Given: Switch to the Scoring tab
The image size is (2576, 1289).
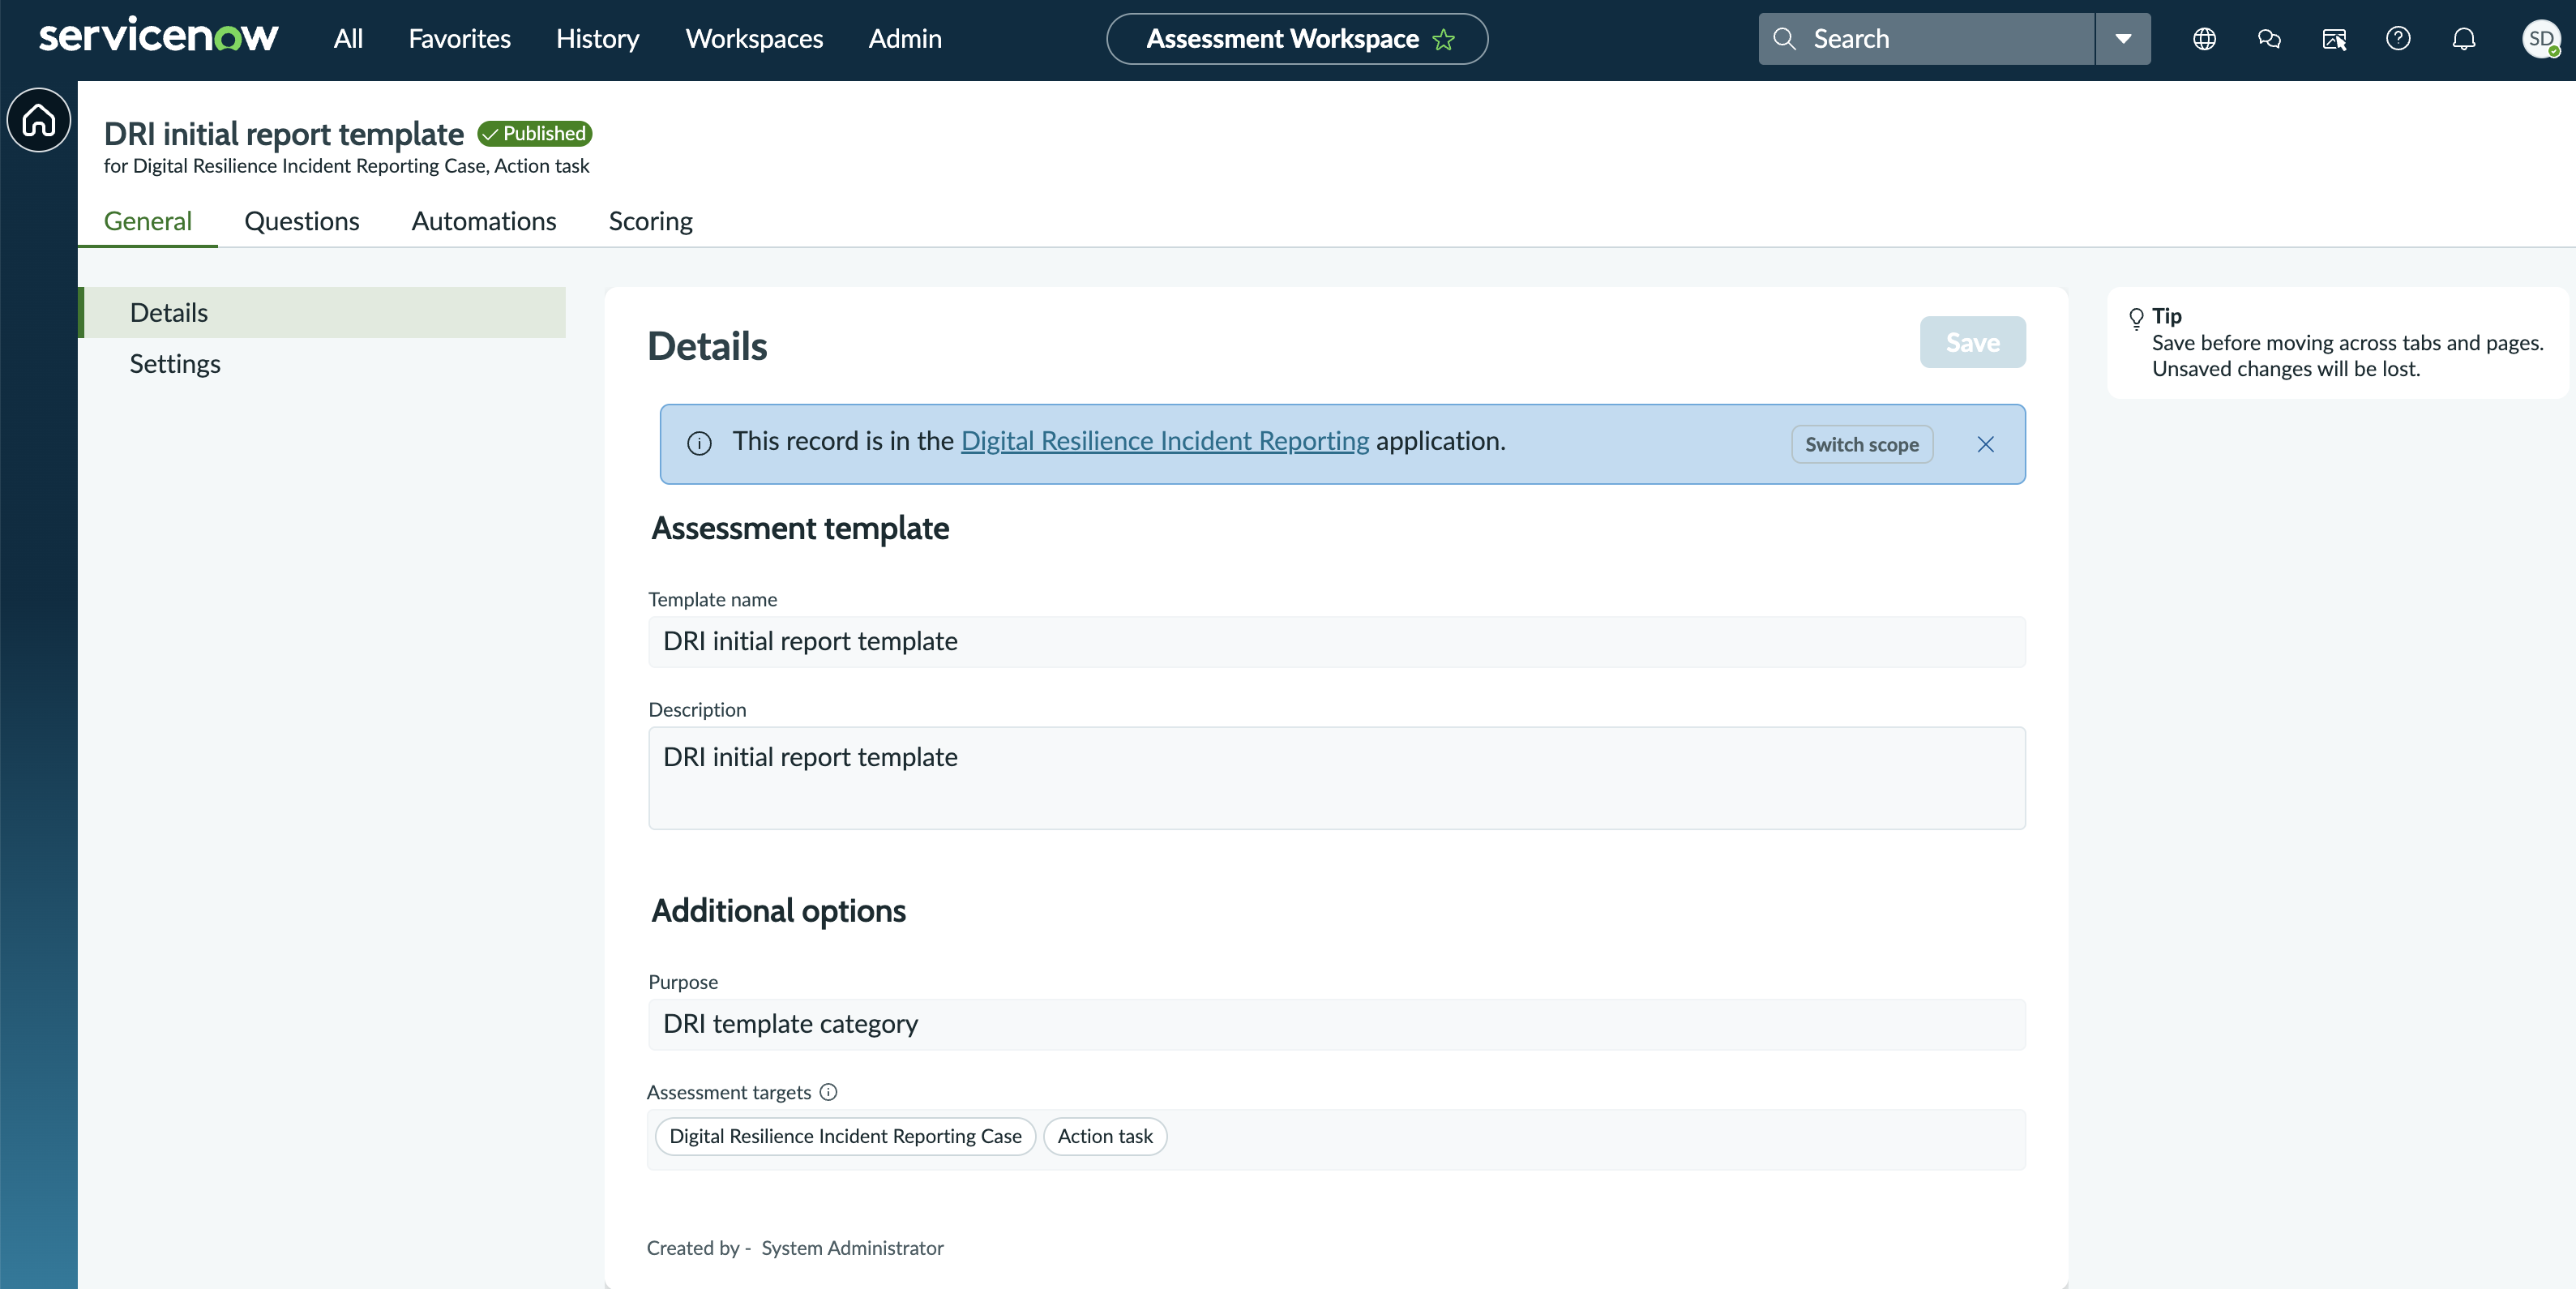Looking at the screenshot, I should coord(651,221).
